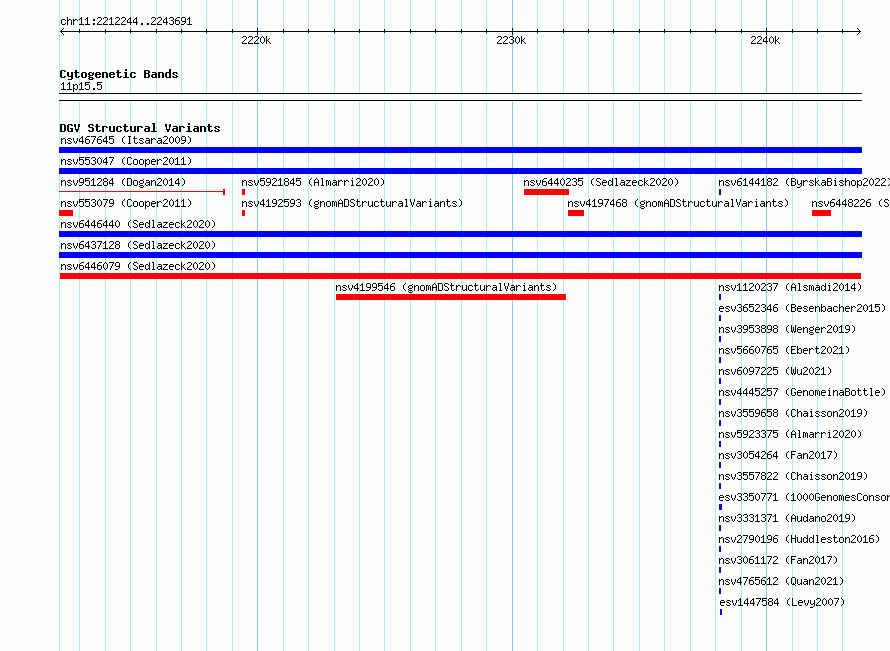The image size is (890, 651).
Task: Open variant nsv4765612 (Quan2021) label
Action: (781, 581)
